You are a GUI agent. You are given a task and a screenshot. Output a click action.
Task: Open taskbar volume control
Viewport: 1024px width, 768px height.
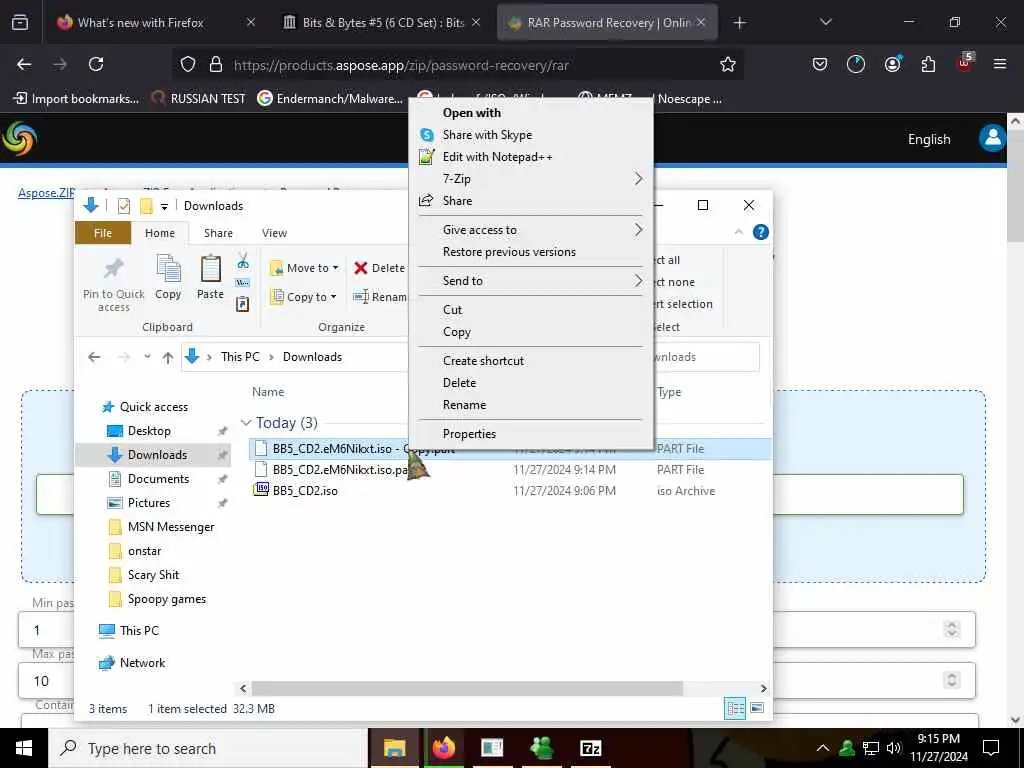pos(894,748)
